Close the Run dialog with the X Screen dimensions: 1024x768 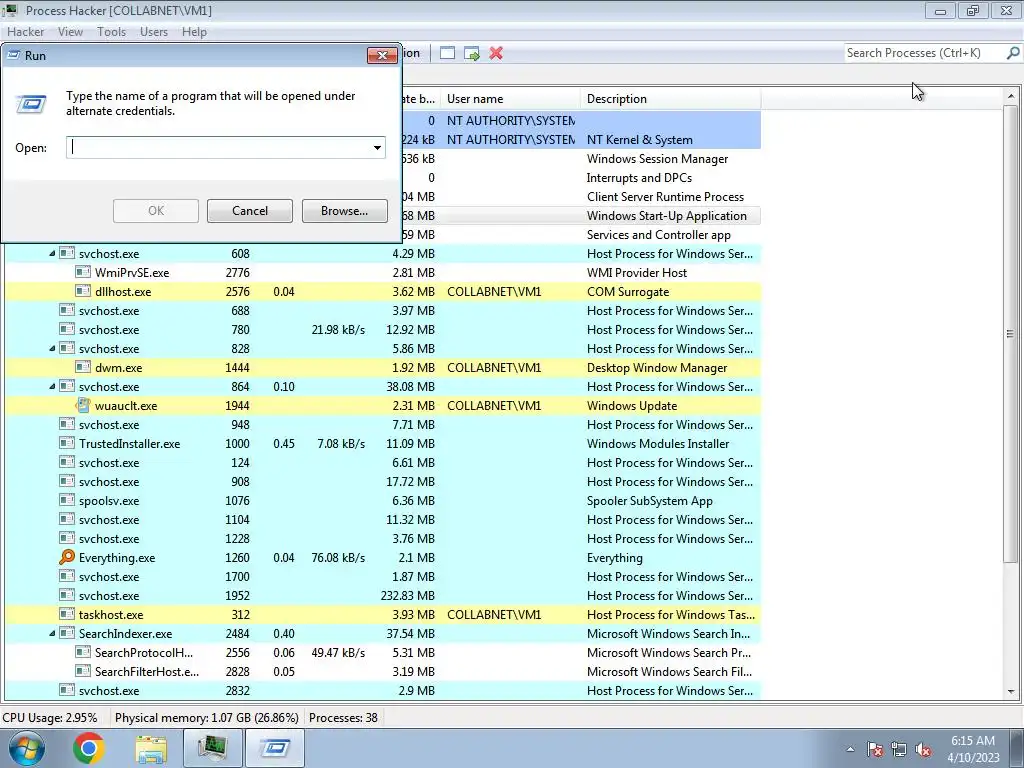pyautogui.click(x=382, y=56)
